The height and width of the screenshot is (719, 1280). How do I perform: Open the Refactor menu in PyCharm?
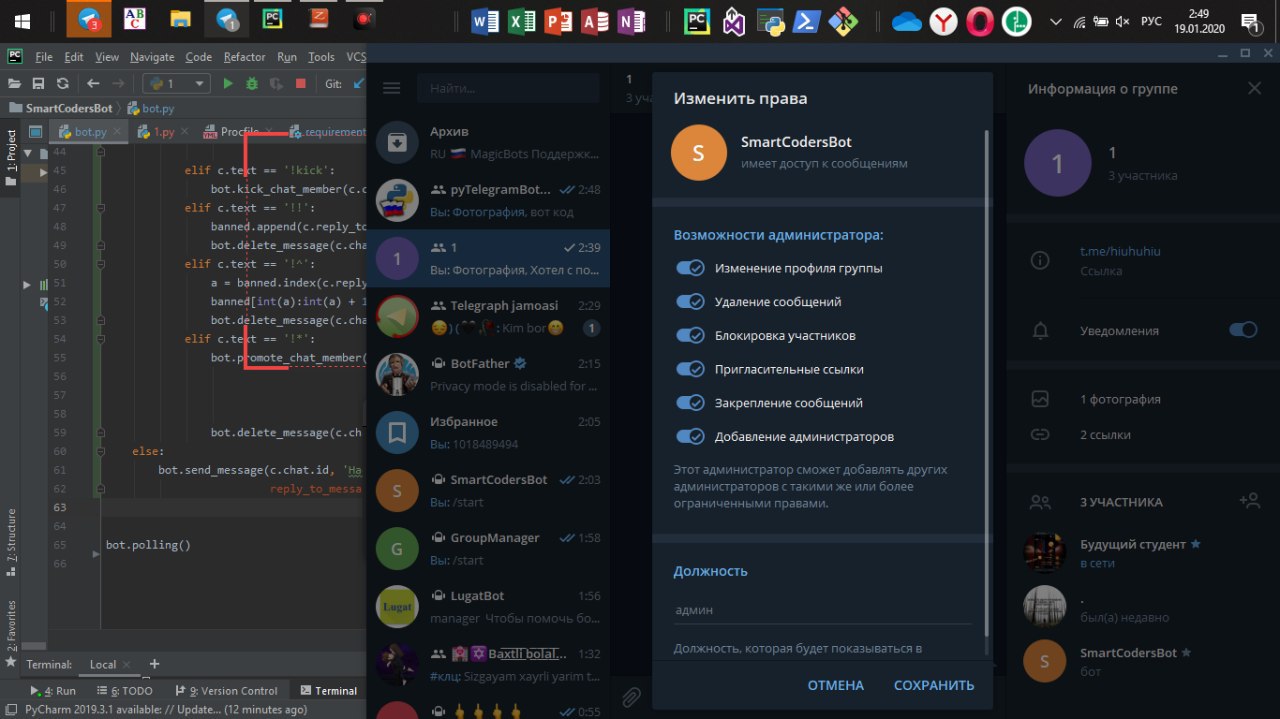tap(244, 57)
